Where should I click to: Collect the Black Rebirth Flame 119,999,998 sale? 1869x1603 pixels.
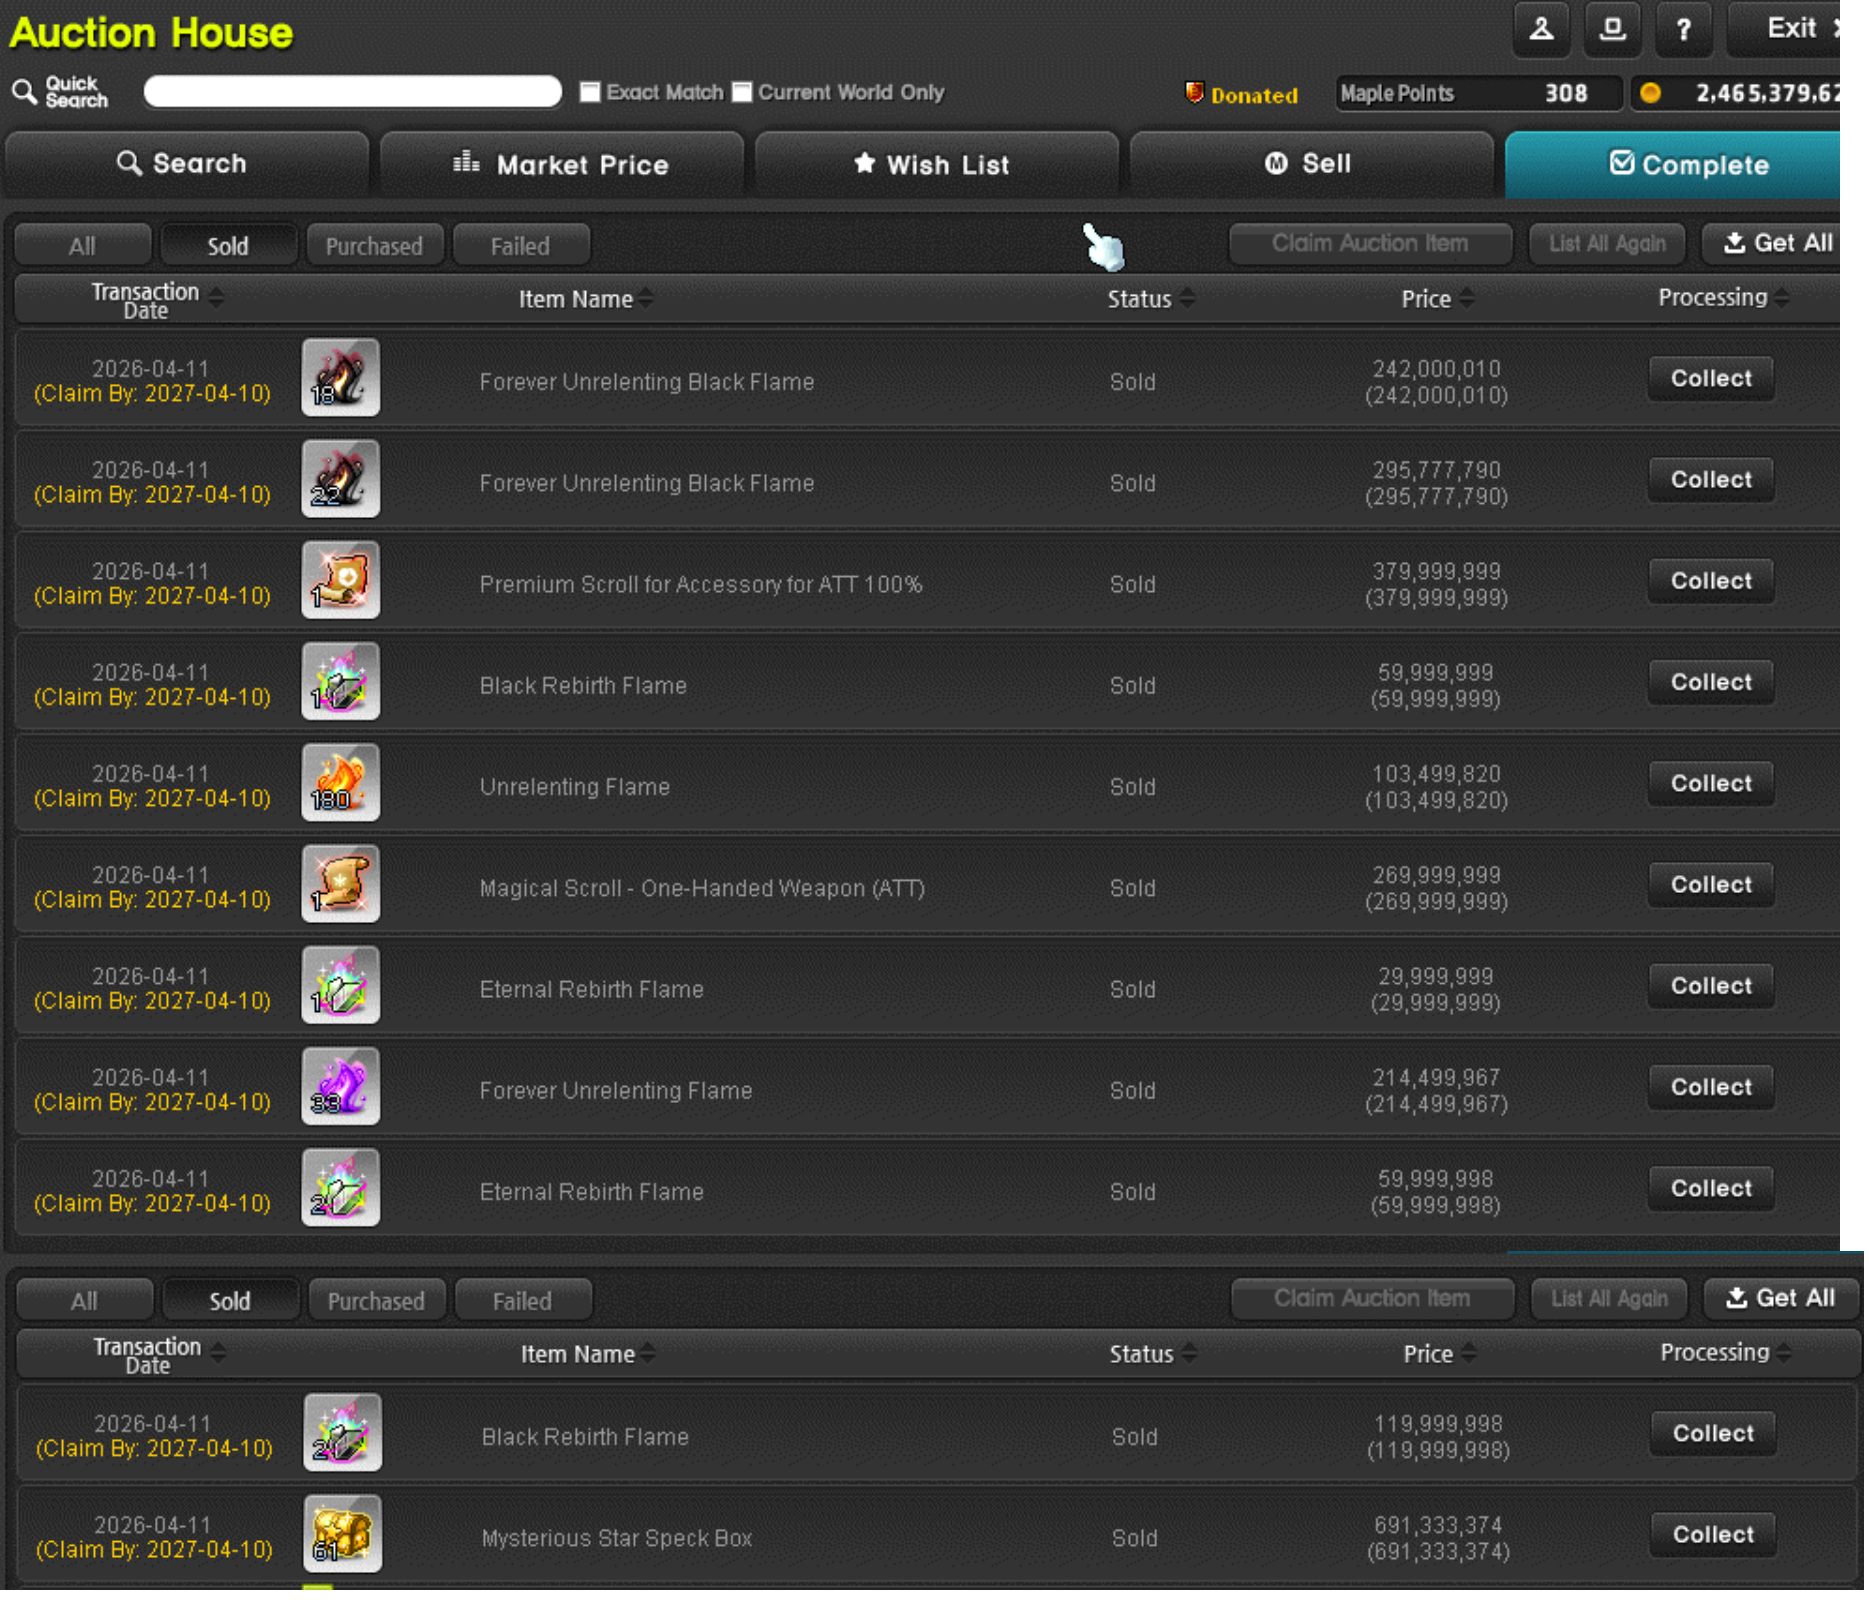(x=1713, y=1433)
